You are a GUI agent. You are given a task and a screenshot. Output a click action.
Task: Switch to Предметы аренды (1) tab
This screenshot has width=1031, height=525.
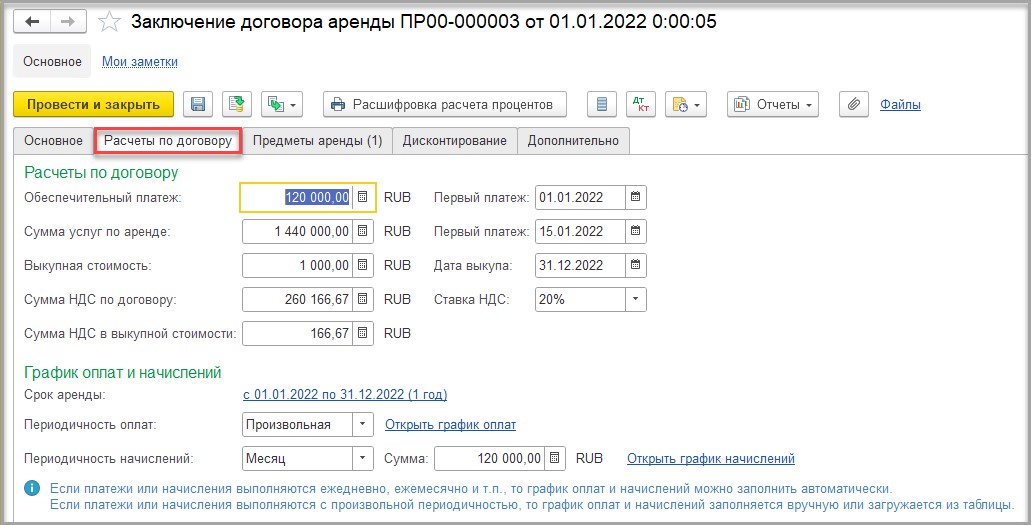[x=318, y=141]
